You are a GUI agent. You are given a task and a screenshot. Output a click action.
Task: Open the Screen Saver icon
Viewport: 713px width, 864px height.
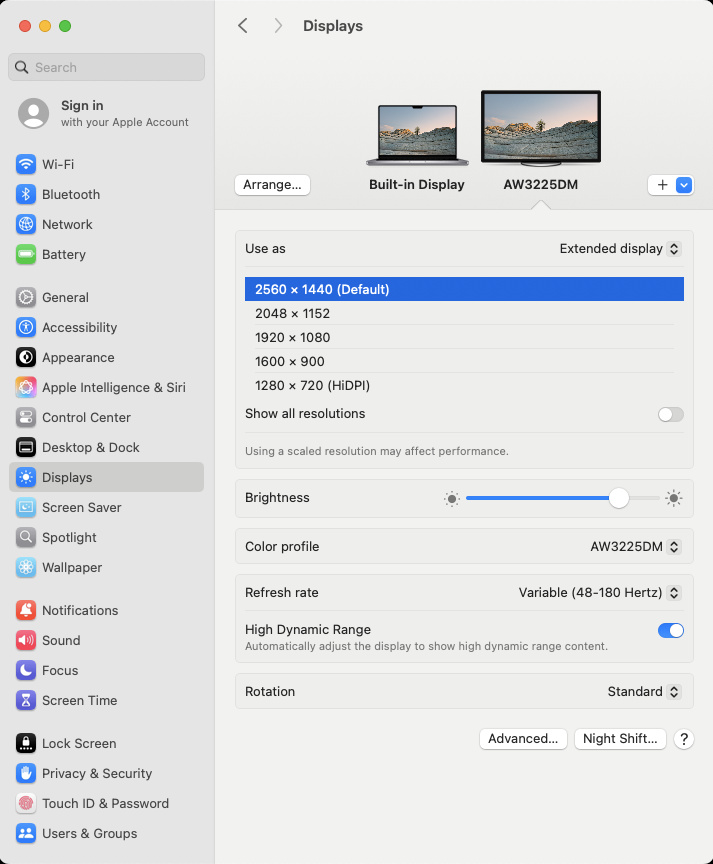[26, 507]
